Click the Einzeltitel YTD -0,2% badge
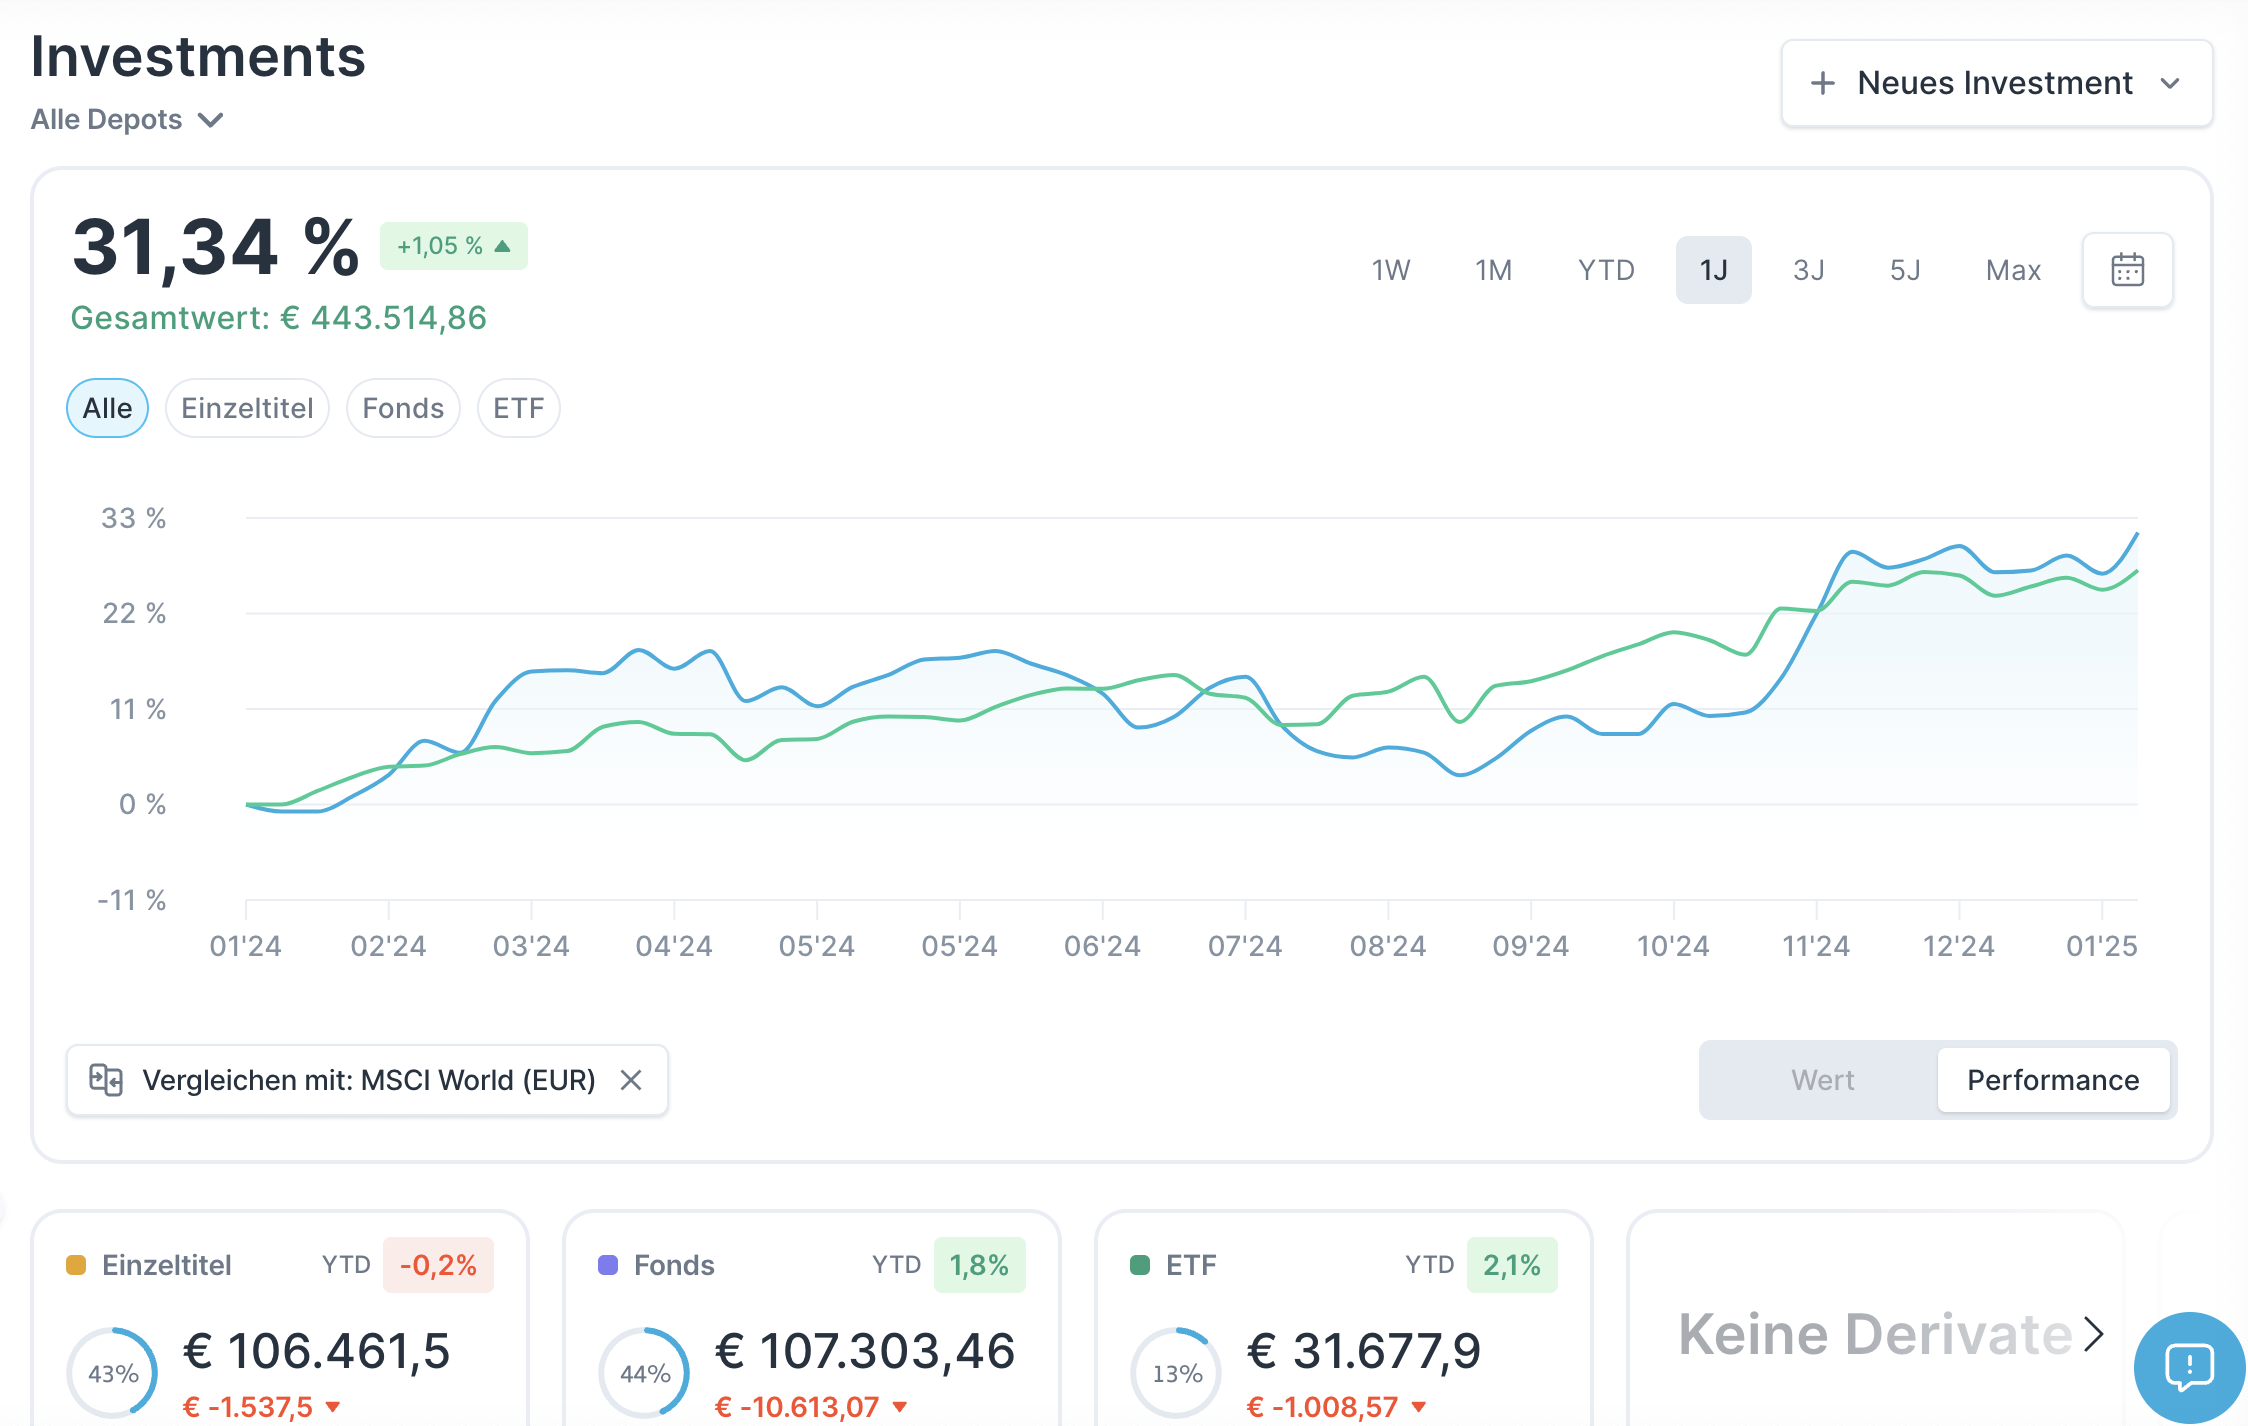This screenshot has height=1426, width=2248. (x=438, y=1265)
